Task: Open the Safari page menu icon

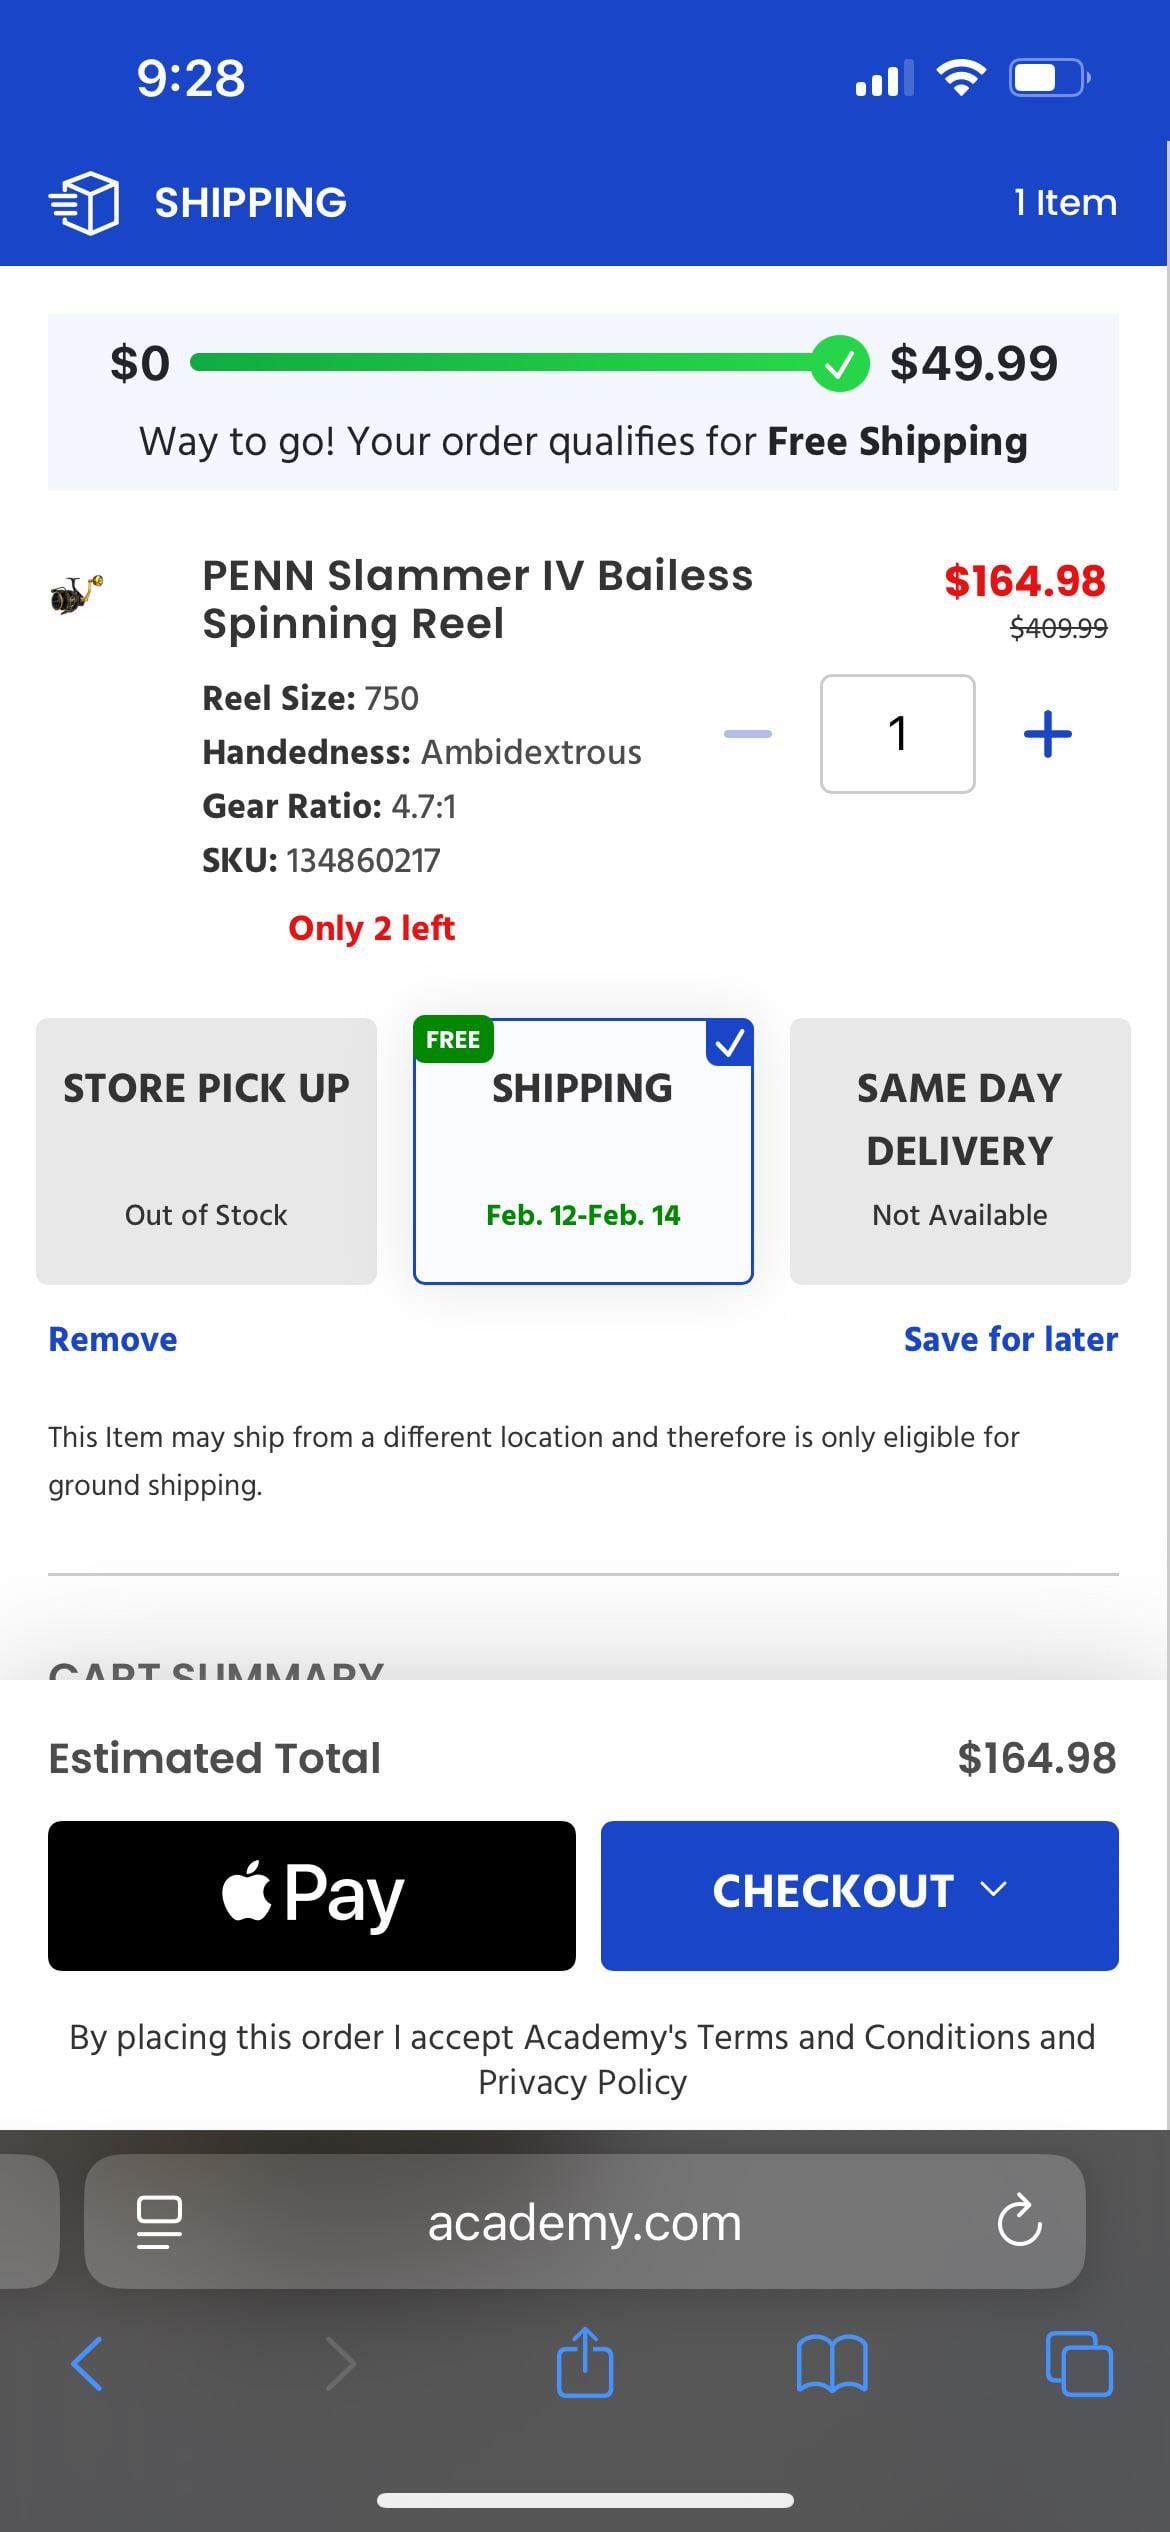Action: 159,2222
